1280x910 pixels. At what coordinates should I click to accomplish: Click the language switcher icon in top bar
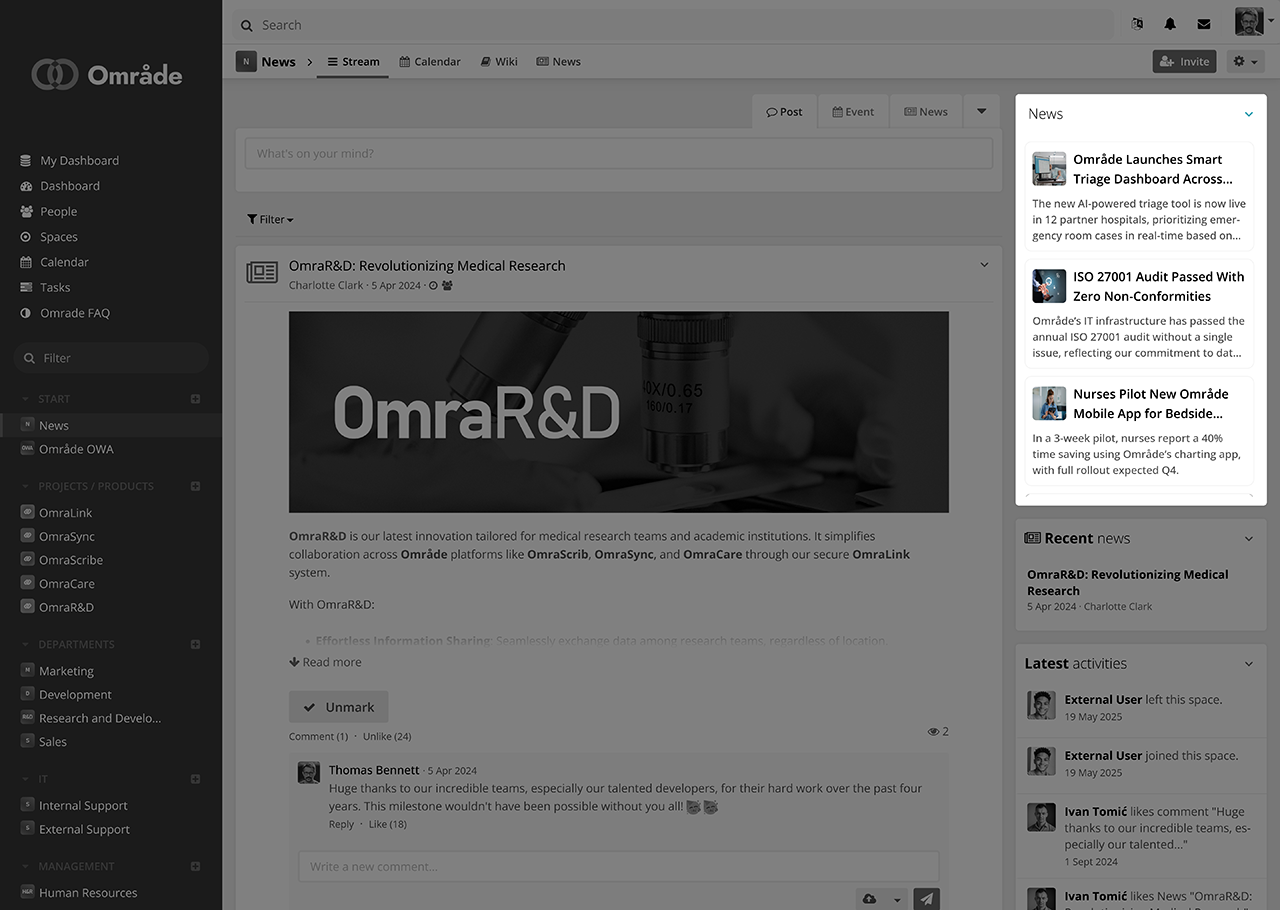tap(1137, 24)
